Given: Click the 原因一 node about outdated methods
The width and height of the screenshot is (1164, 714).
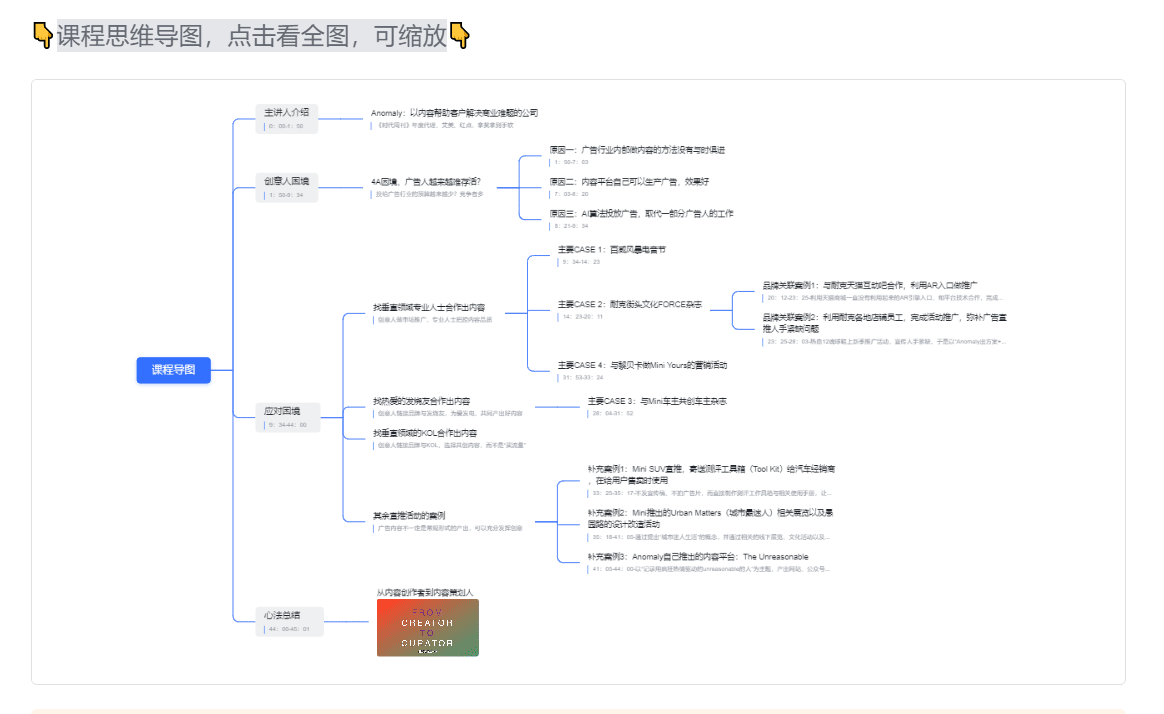Looking at the screenshot, I should [x=637, y=150].
